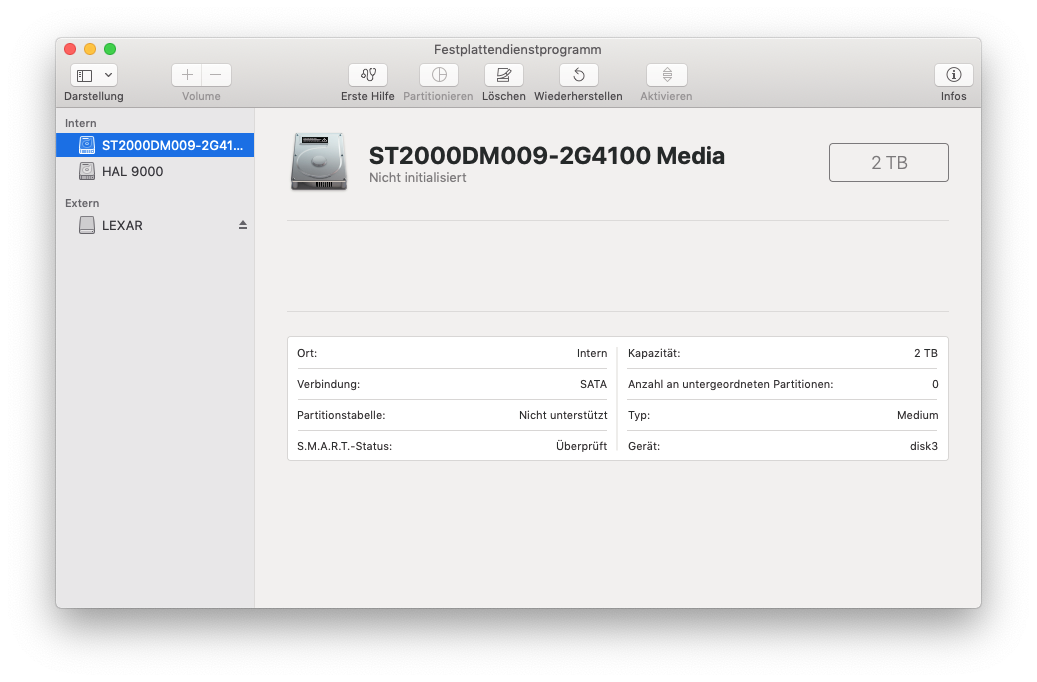Click the Wiederherstellen restore icon
This screenshot has height=682, width=1037.
click(x=578, y=75)
